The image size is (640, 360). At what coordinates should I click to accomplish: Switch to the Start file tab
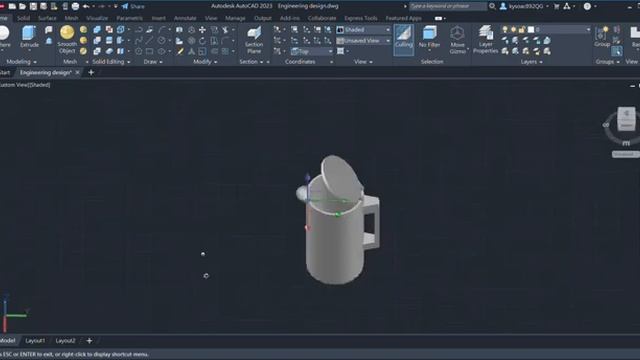click(x=4, y=73)
